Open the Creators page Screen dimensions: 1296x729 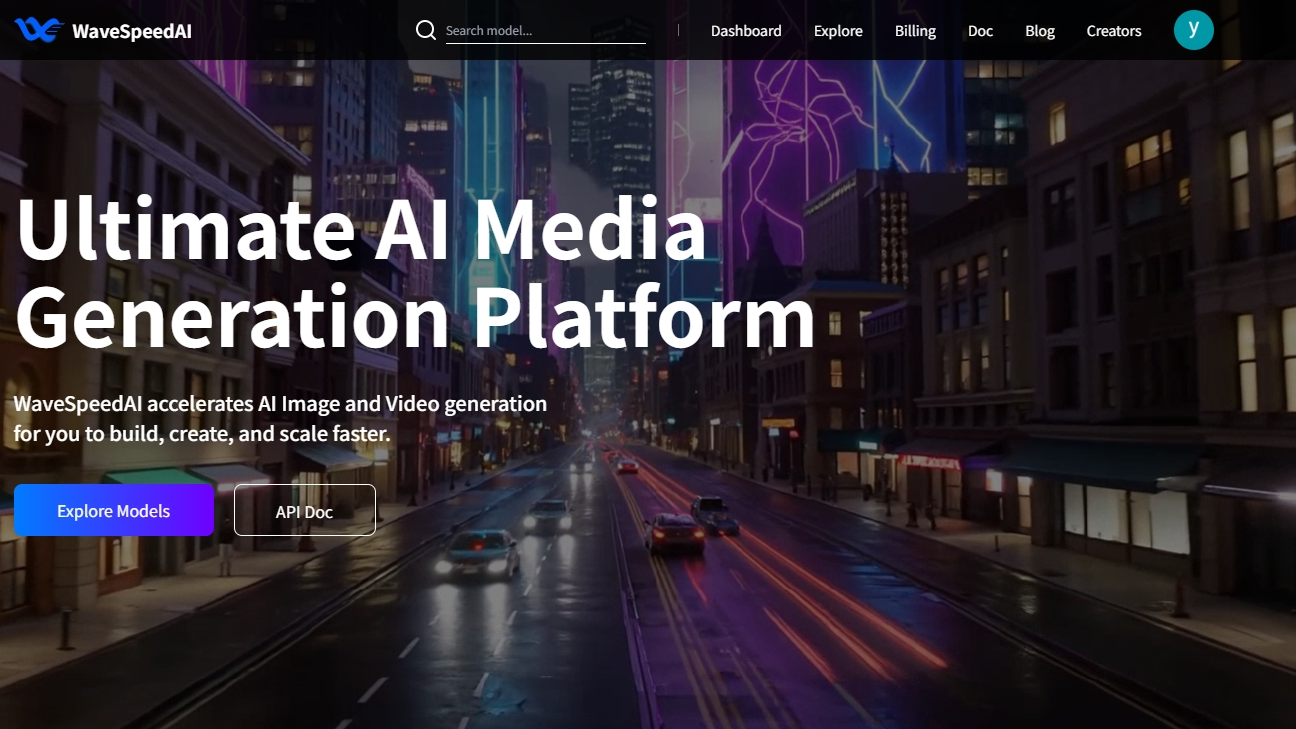click(x=1114, y=31)
